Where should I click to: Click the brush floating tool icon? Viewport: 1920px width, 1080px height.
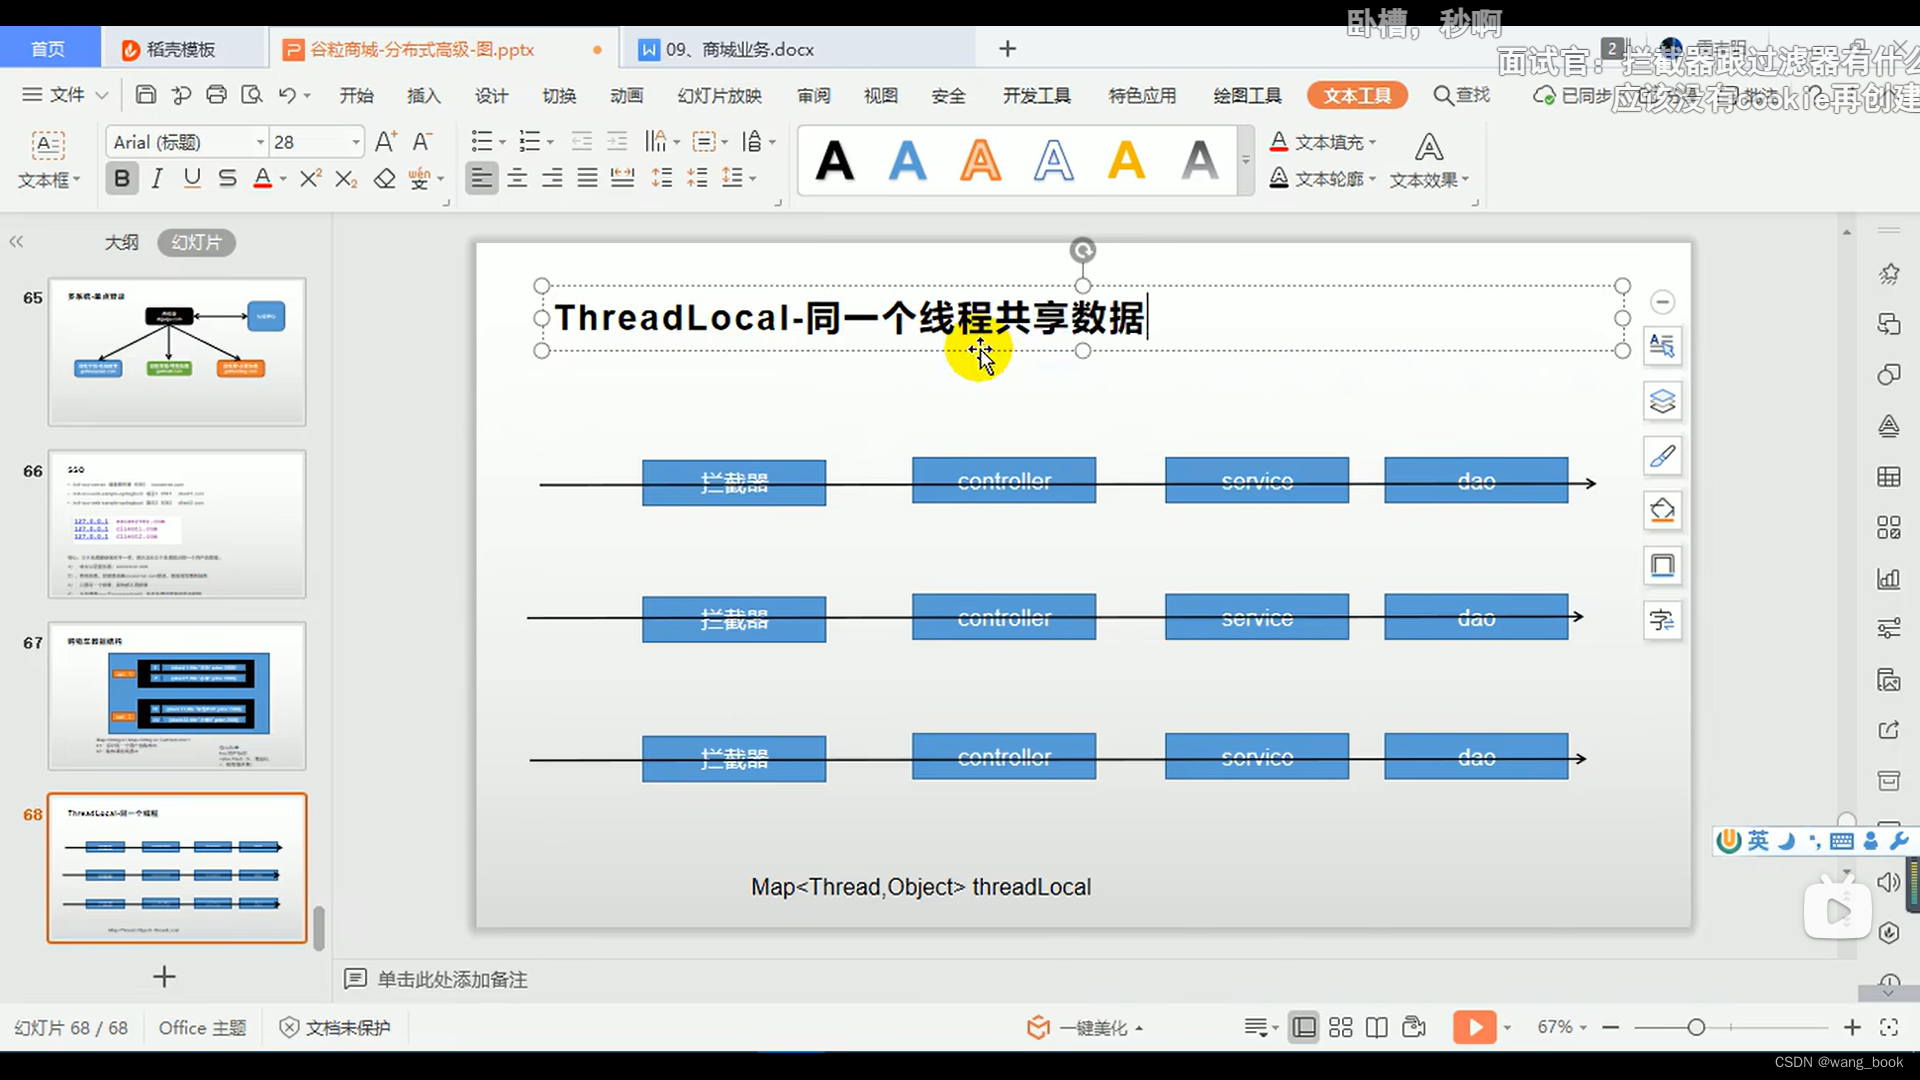click(x=1662, y=456)
